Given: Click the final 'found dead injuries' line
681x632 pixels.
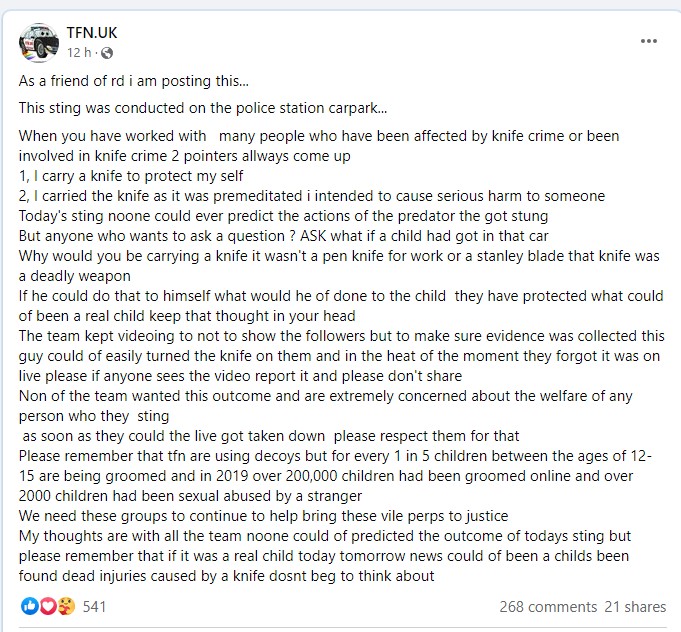Looking at the screenshot, I should coord(226,576).
